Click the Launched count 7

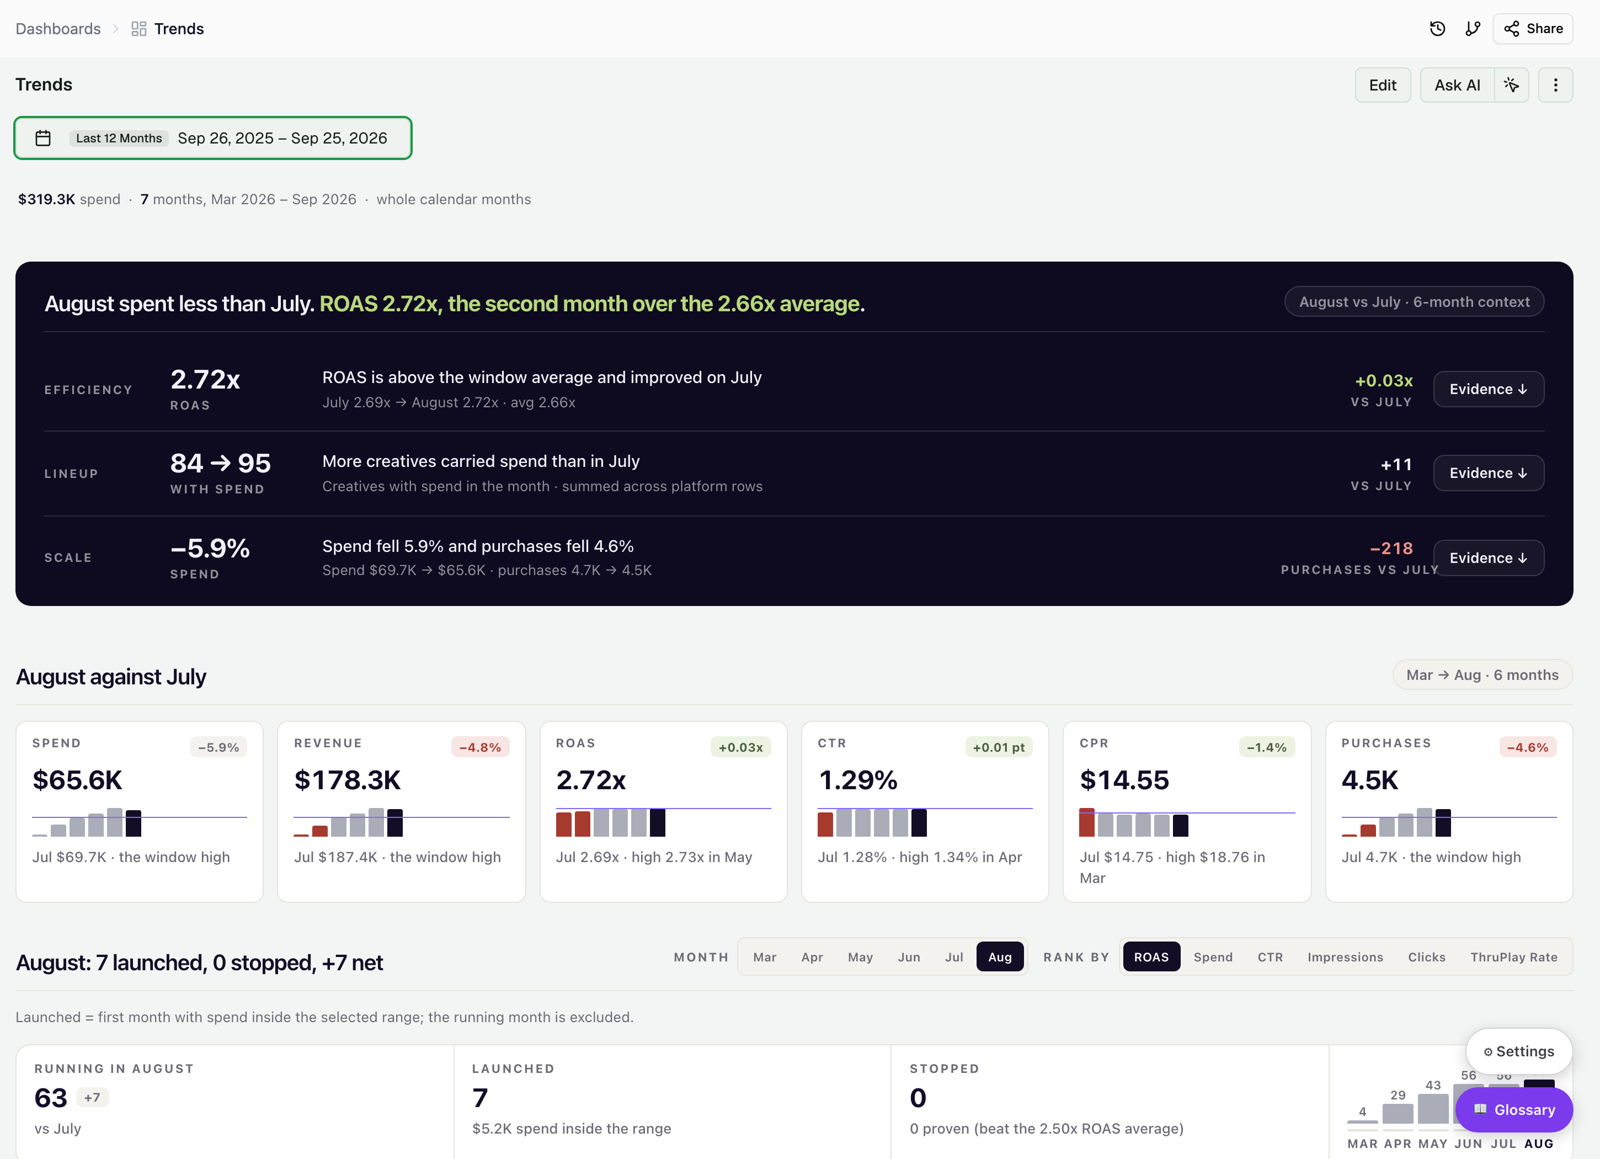click(480, 1098)
